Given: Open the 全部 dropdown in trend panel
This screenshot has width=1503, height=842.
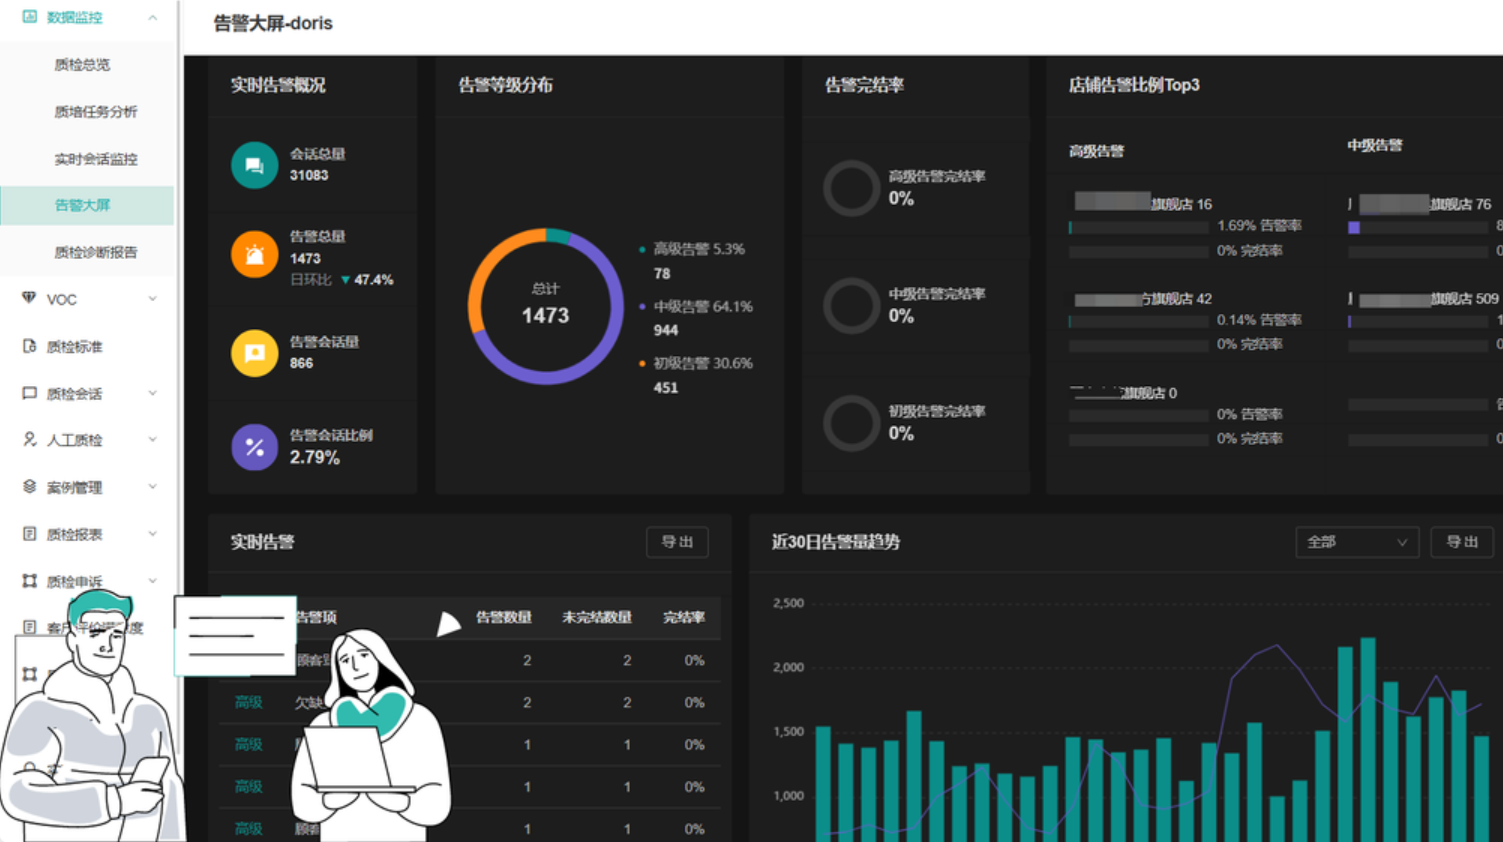Looking at the screenshot, I should (1356, 542).
